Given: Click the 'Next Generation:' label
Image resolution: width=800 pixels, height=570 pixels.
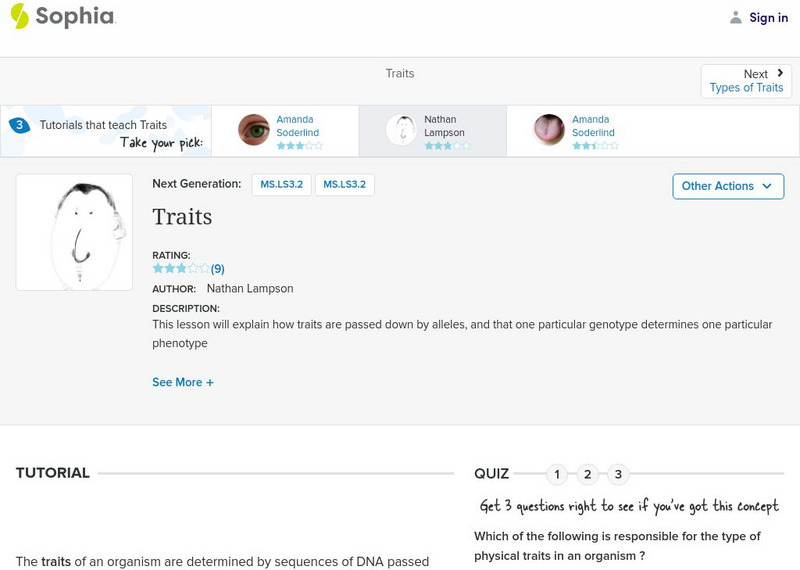Looking at the screenshot, I should [x=196, y=184].
